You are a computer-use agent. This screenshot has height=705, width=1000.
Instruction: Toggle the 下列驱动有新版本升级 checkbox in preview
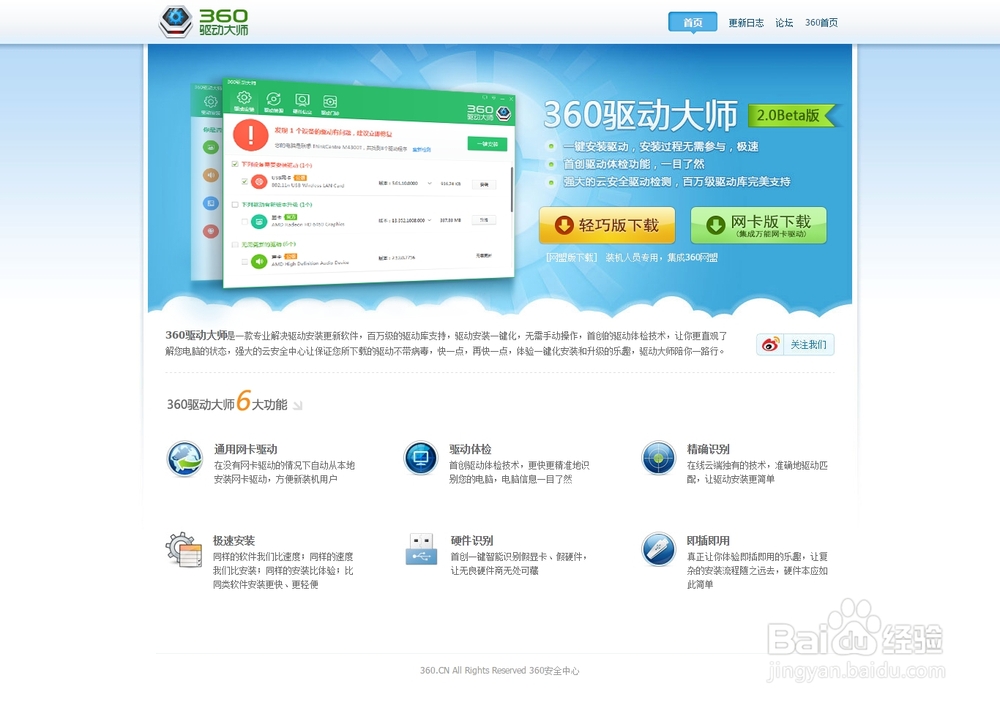pos(235,205)
